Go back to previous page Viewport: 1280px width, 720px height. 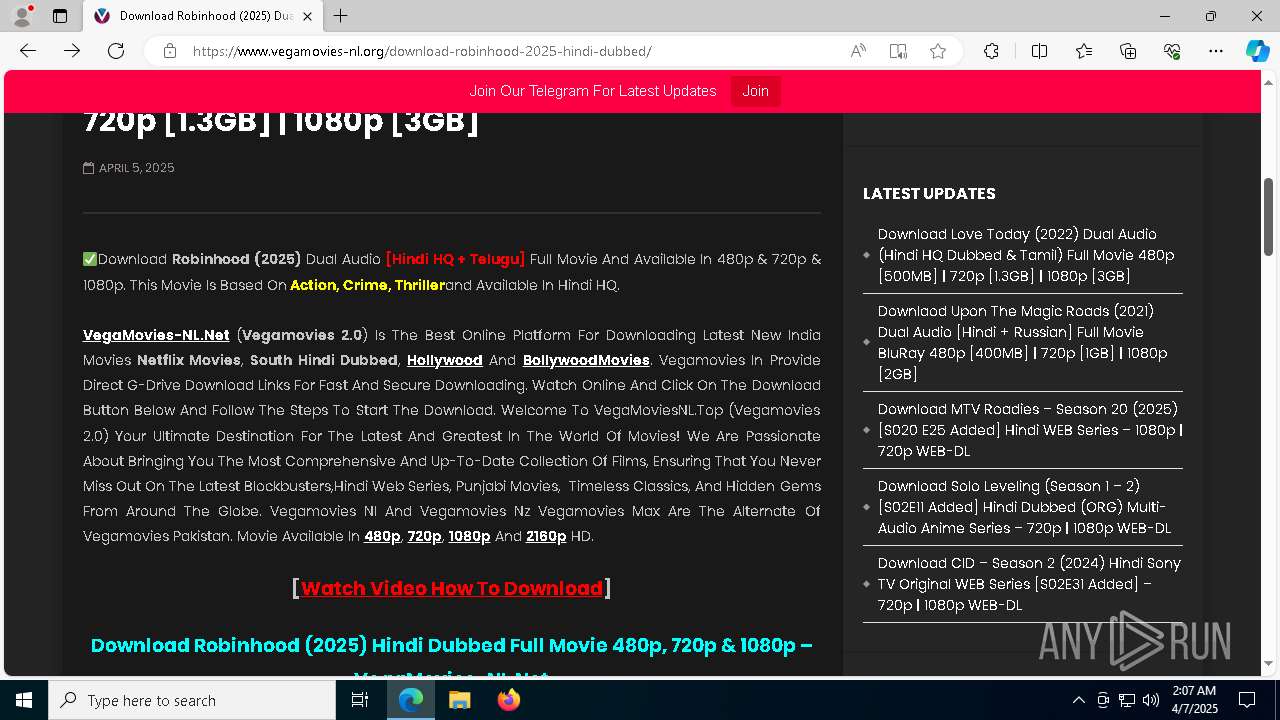pyautogui.click(x=28, y=51)
